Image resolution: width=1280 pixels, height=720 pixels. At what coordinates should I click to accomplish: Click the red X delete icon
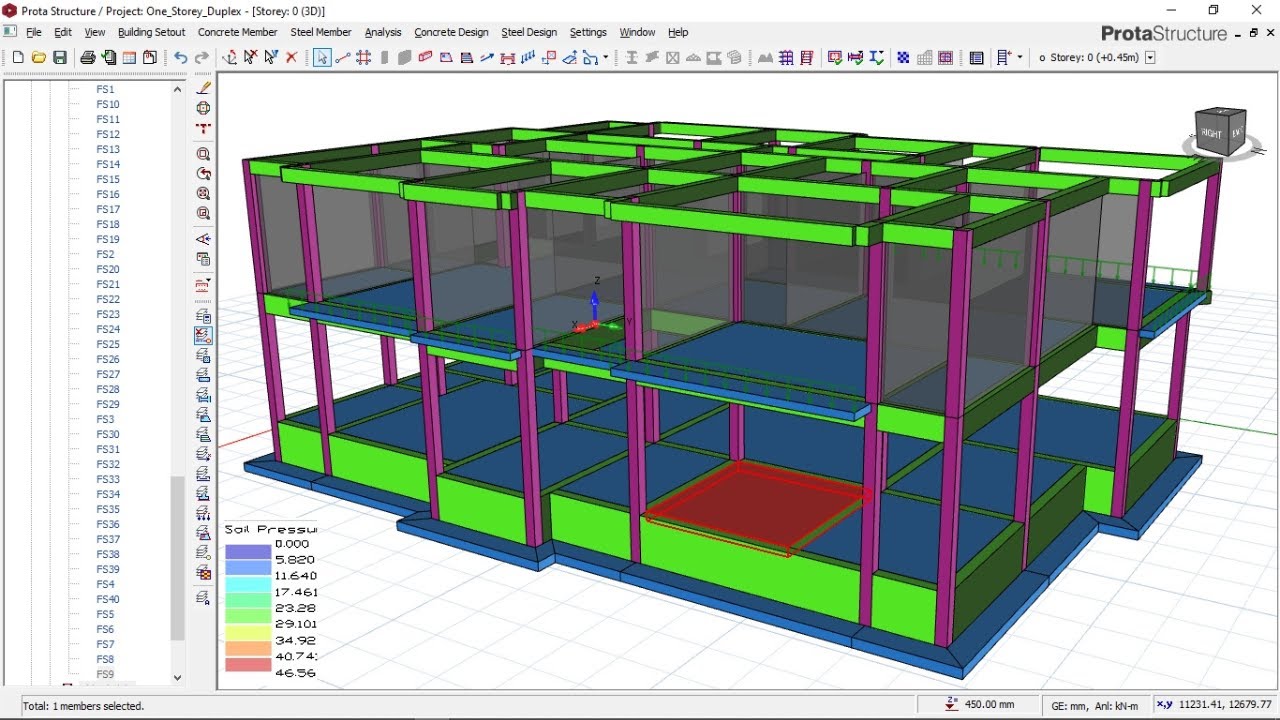point(292,58)
